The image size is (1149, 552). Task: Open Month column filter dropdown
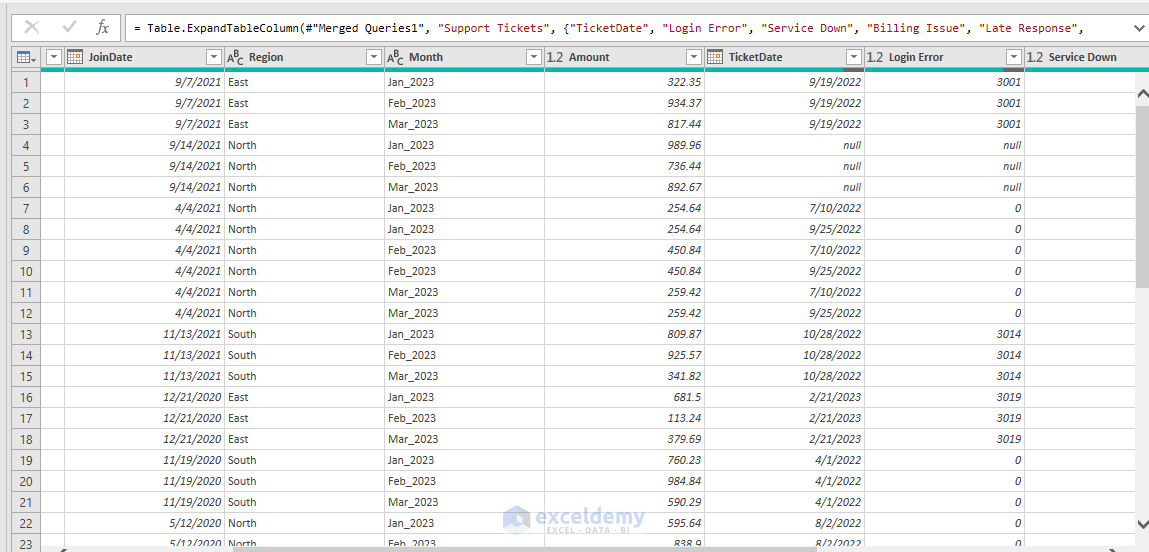[x=534, y=57]
